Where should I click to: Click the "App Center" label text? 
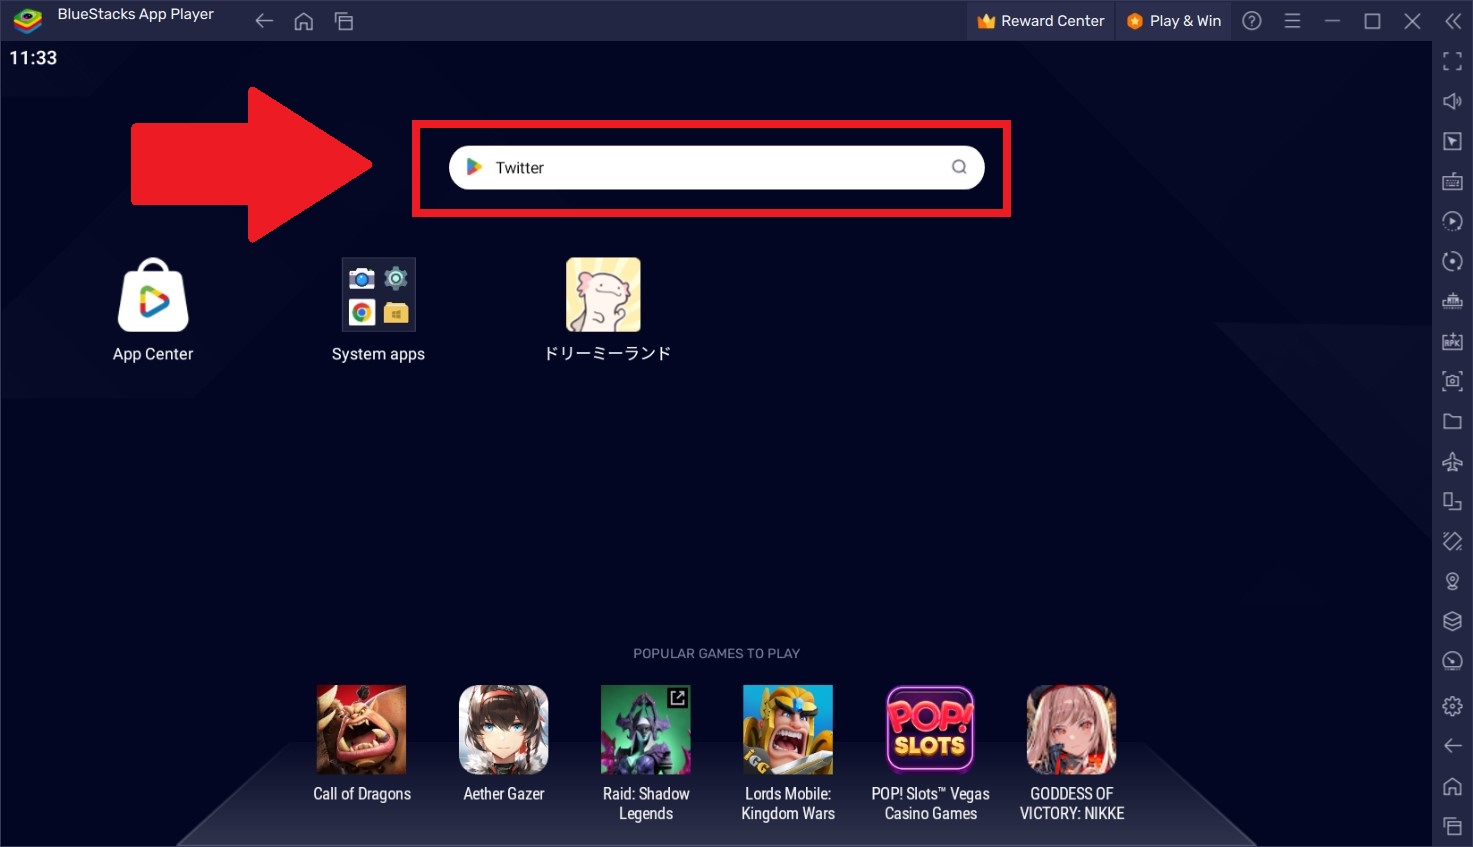(153, 354)
